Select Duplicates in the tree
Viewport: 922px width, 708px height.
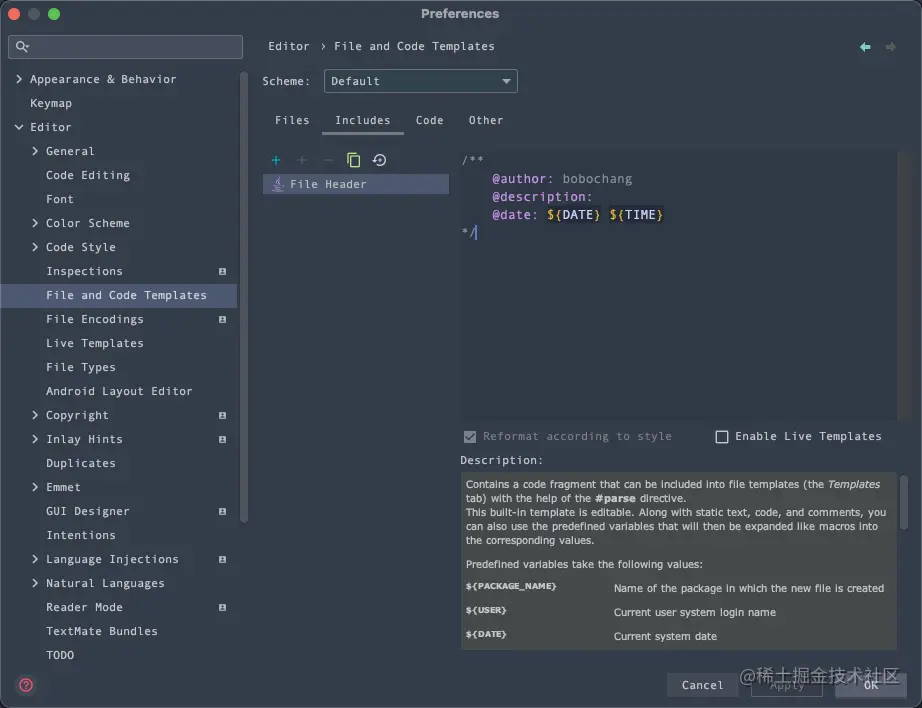point(81,463)
